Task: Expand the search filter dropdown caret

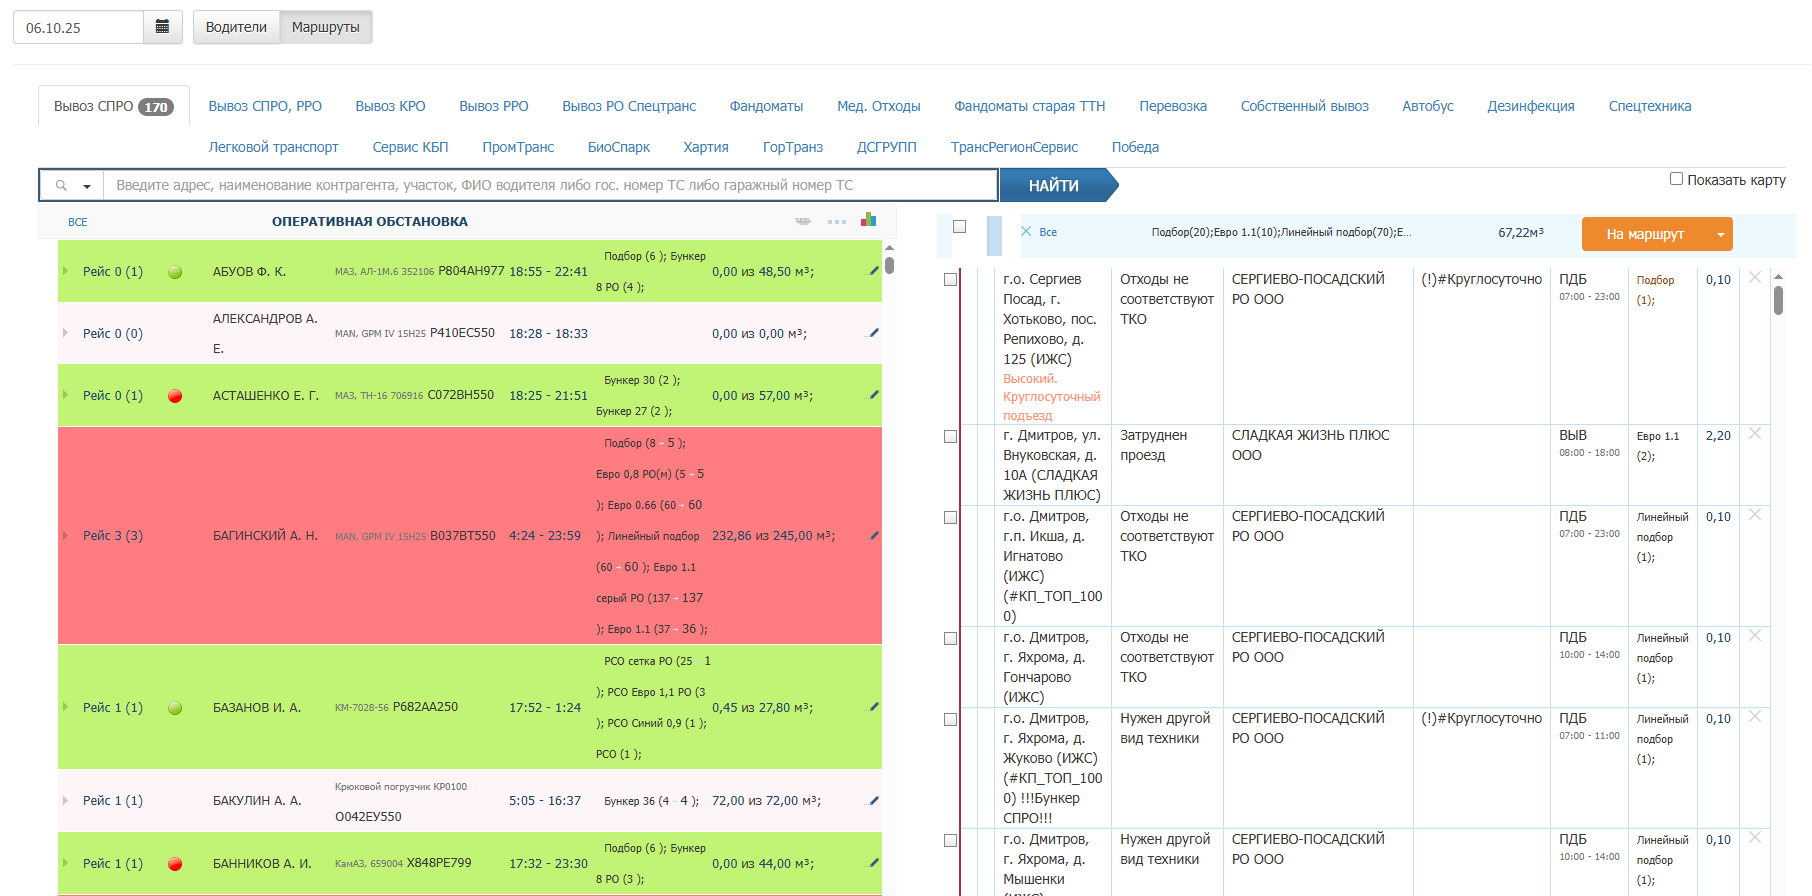Action: click(x=87, y=186)
